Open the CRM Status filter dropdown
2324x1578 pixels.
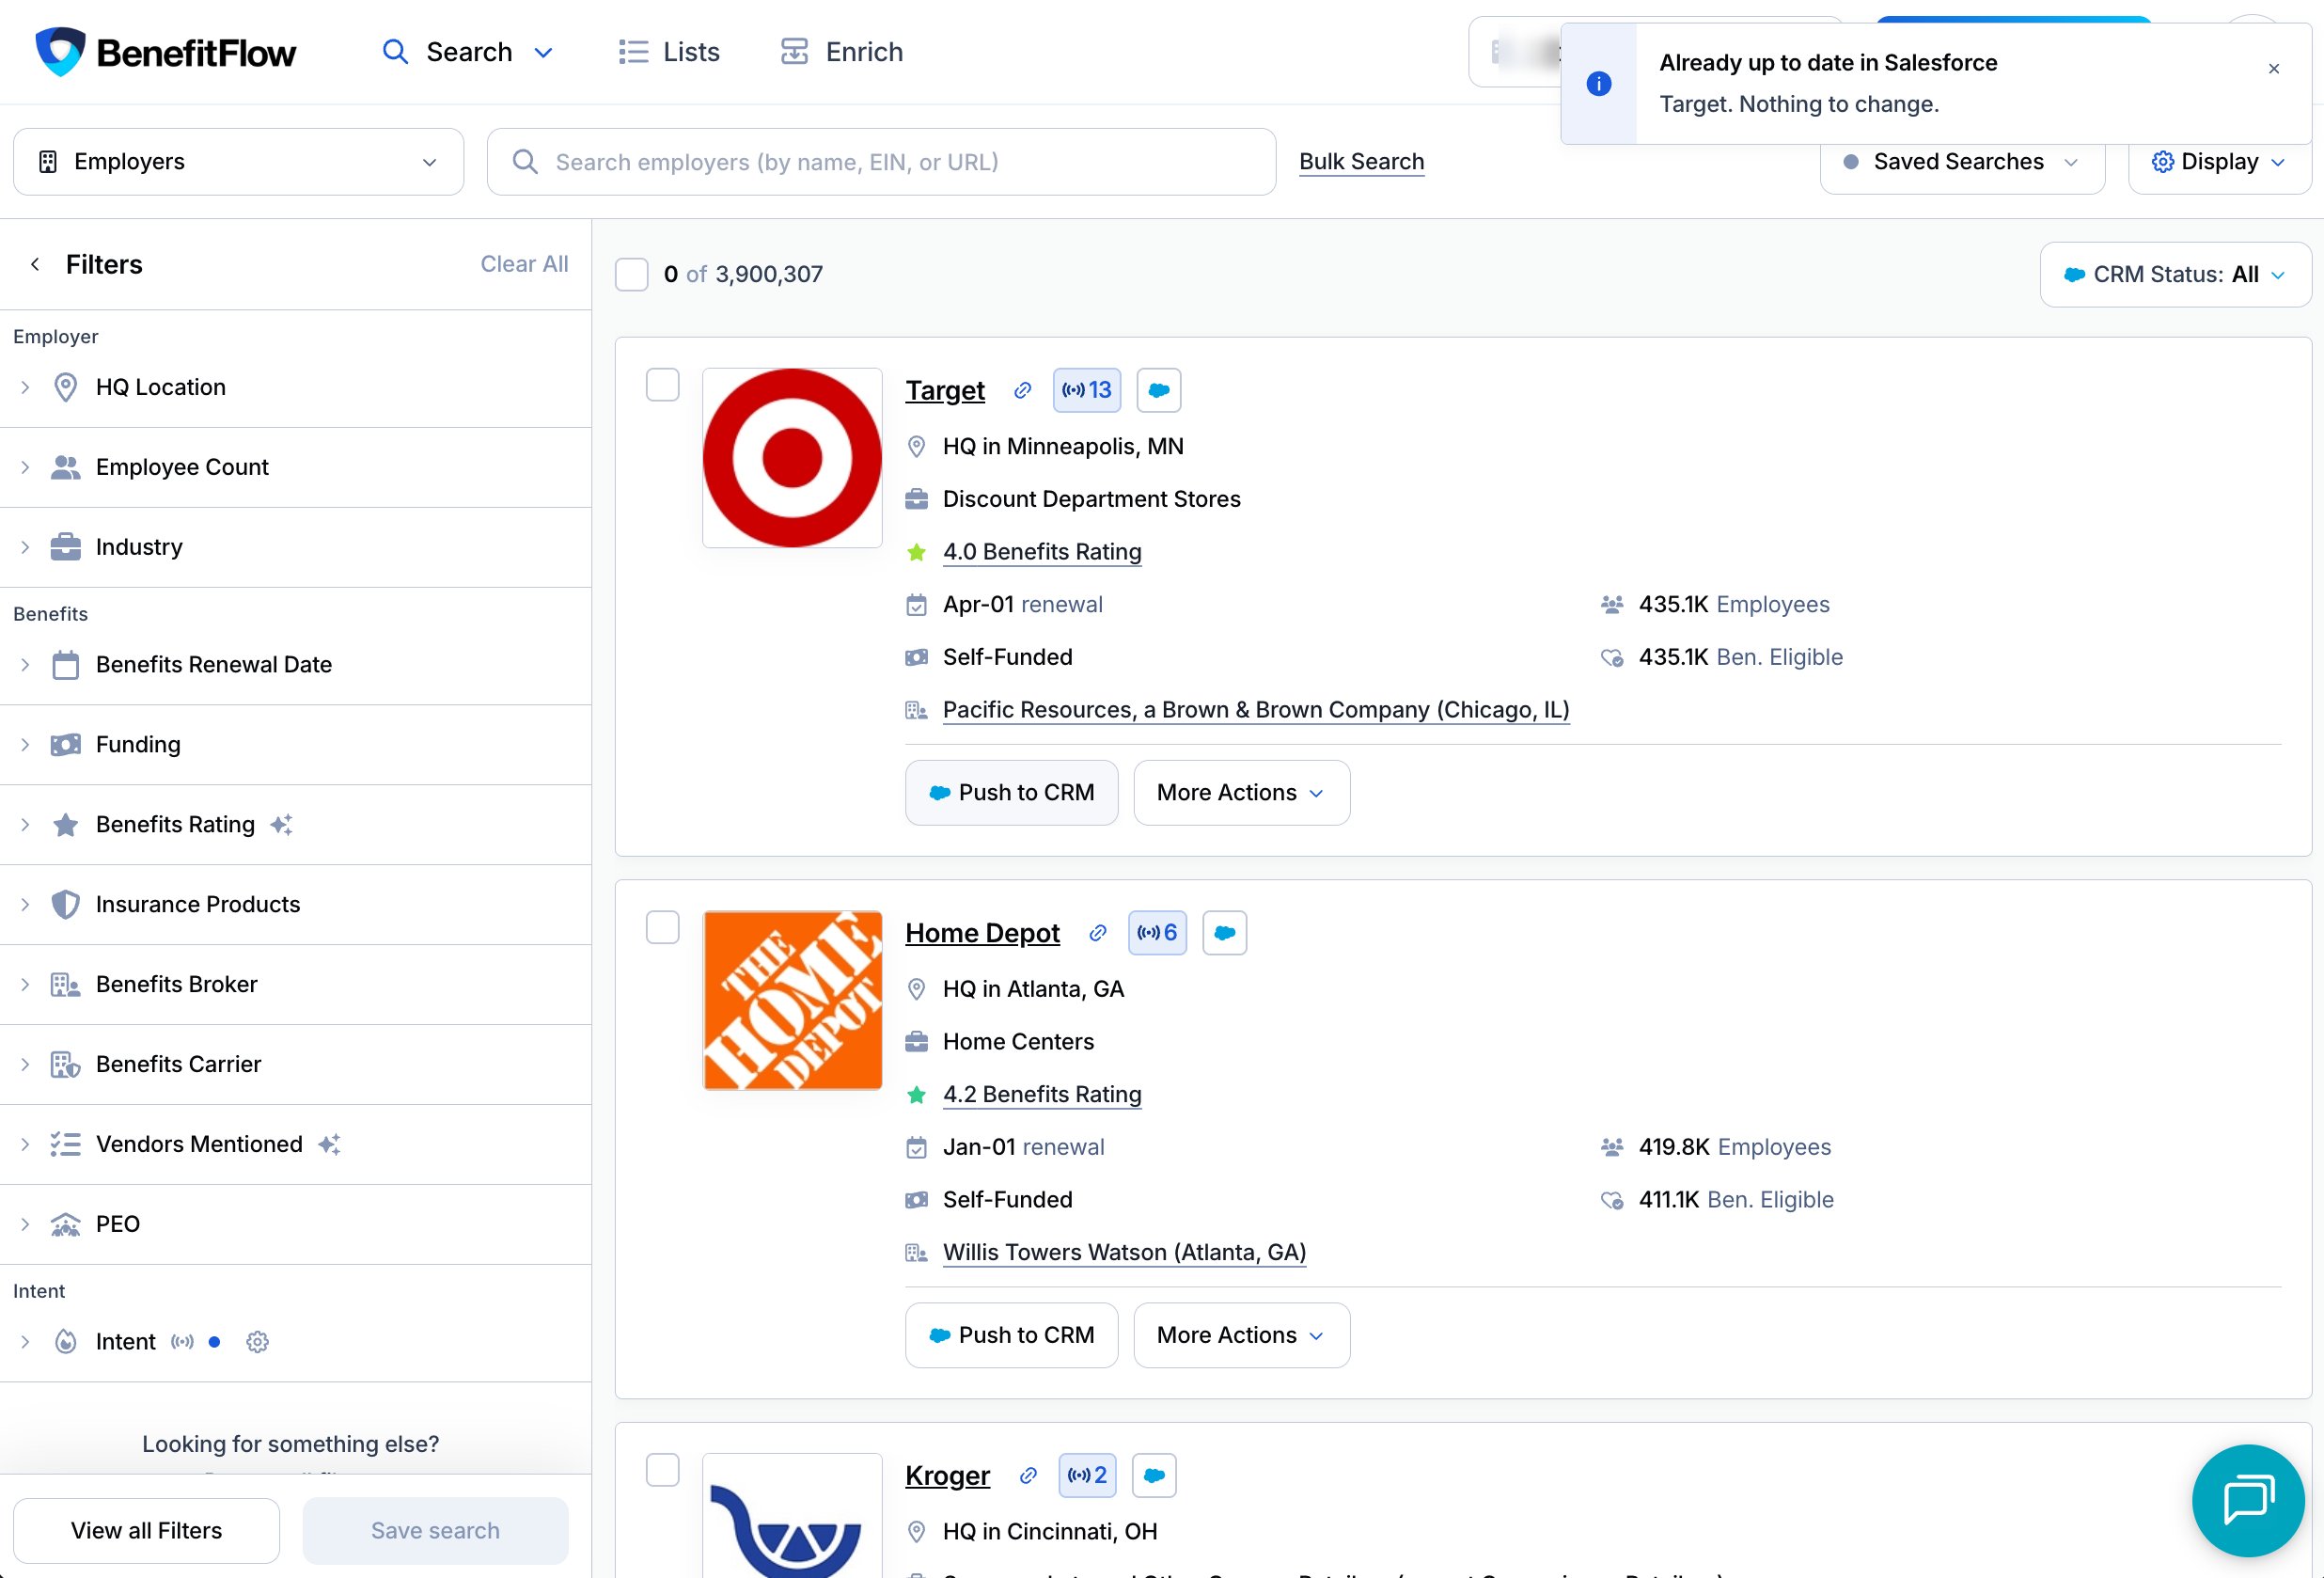[x=2175, y=274]
